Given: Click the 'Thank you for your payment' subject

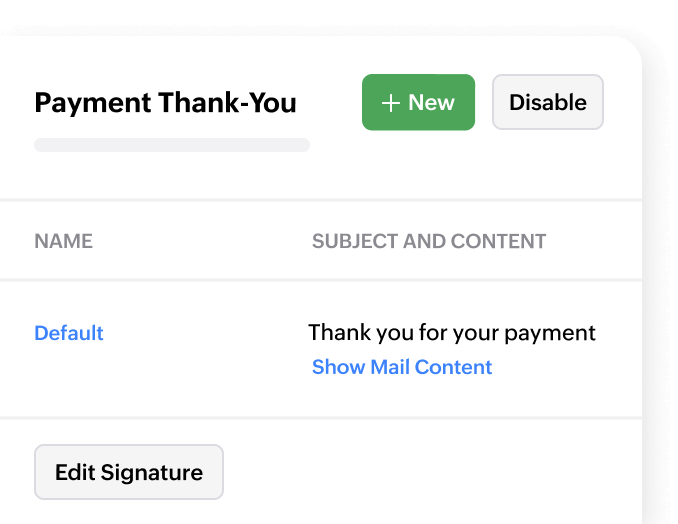Looking at the screenshot, I should [x=452, y=333].
